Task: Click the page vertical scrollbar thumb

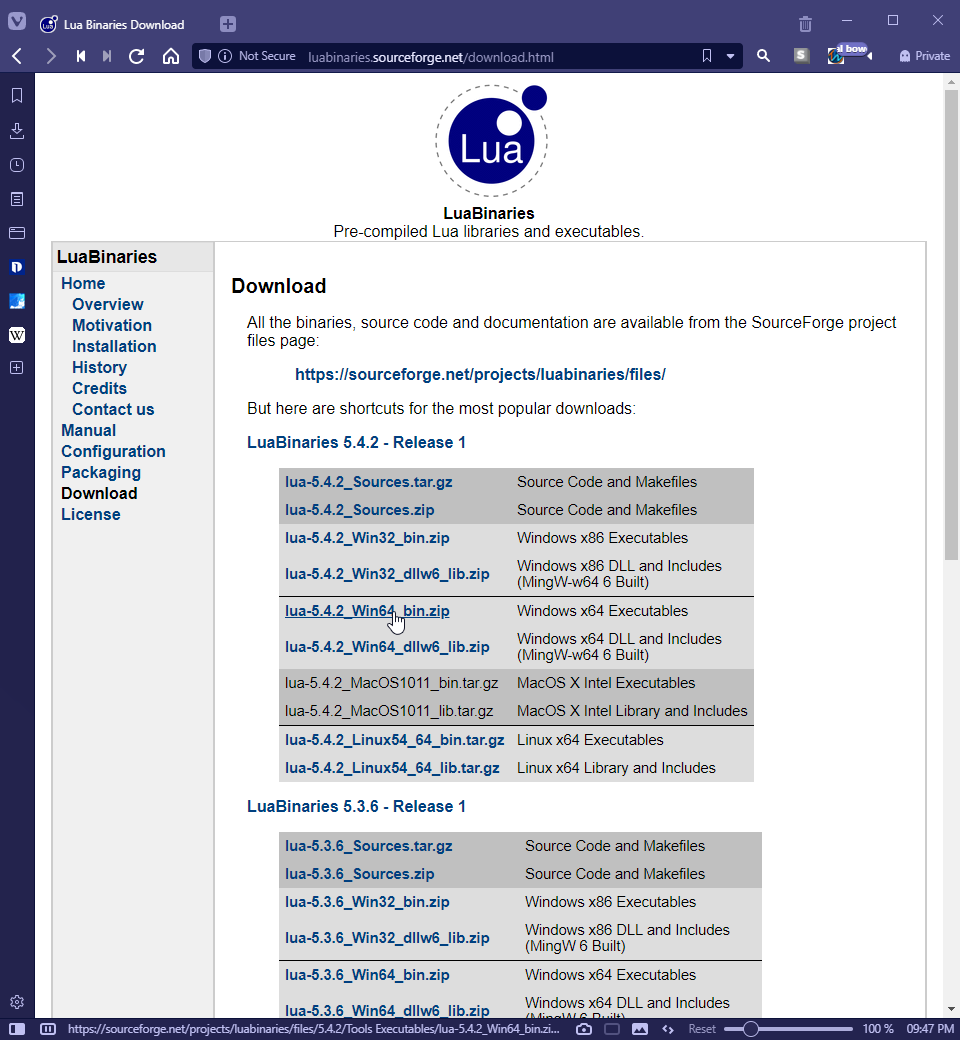Action: pos(951,324)
